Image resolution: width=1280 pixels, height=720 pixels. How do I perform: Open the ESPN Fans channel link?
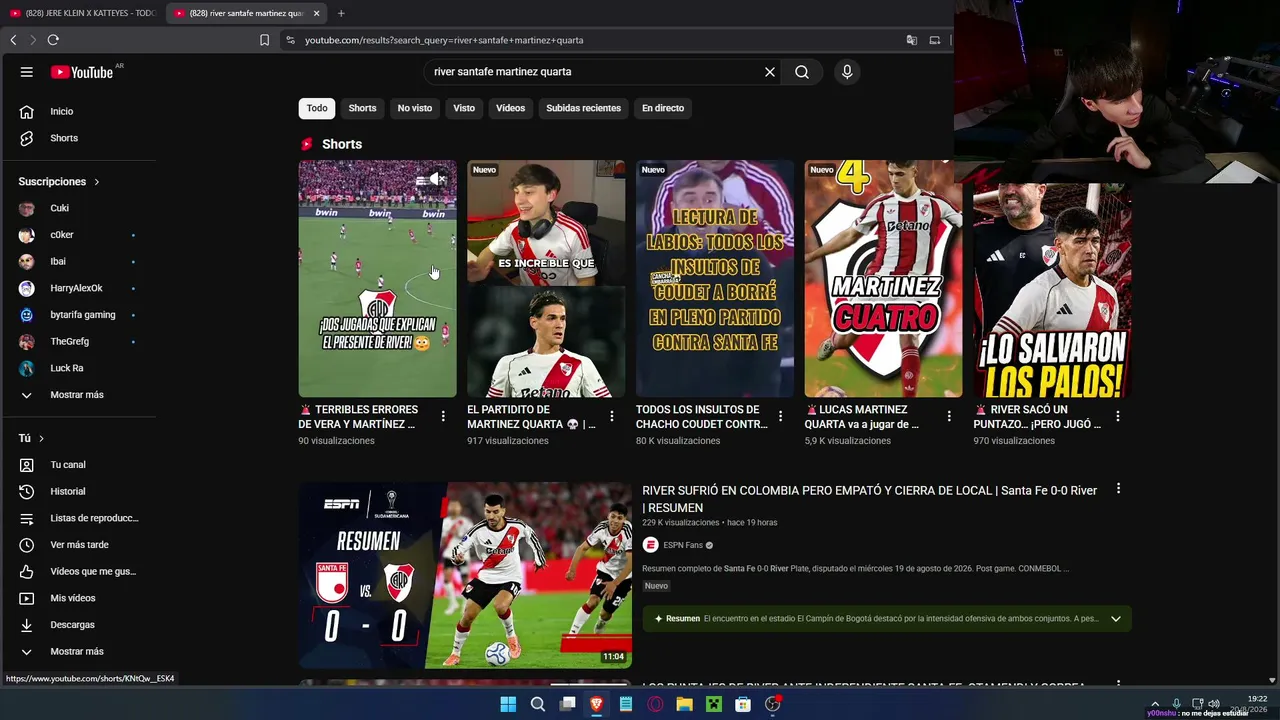tap(683, 545)
